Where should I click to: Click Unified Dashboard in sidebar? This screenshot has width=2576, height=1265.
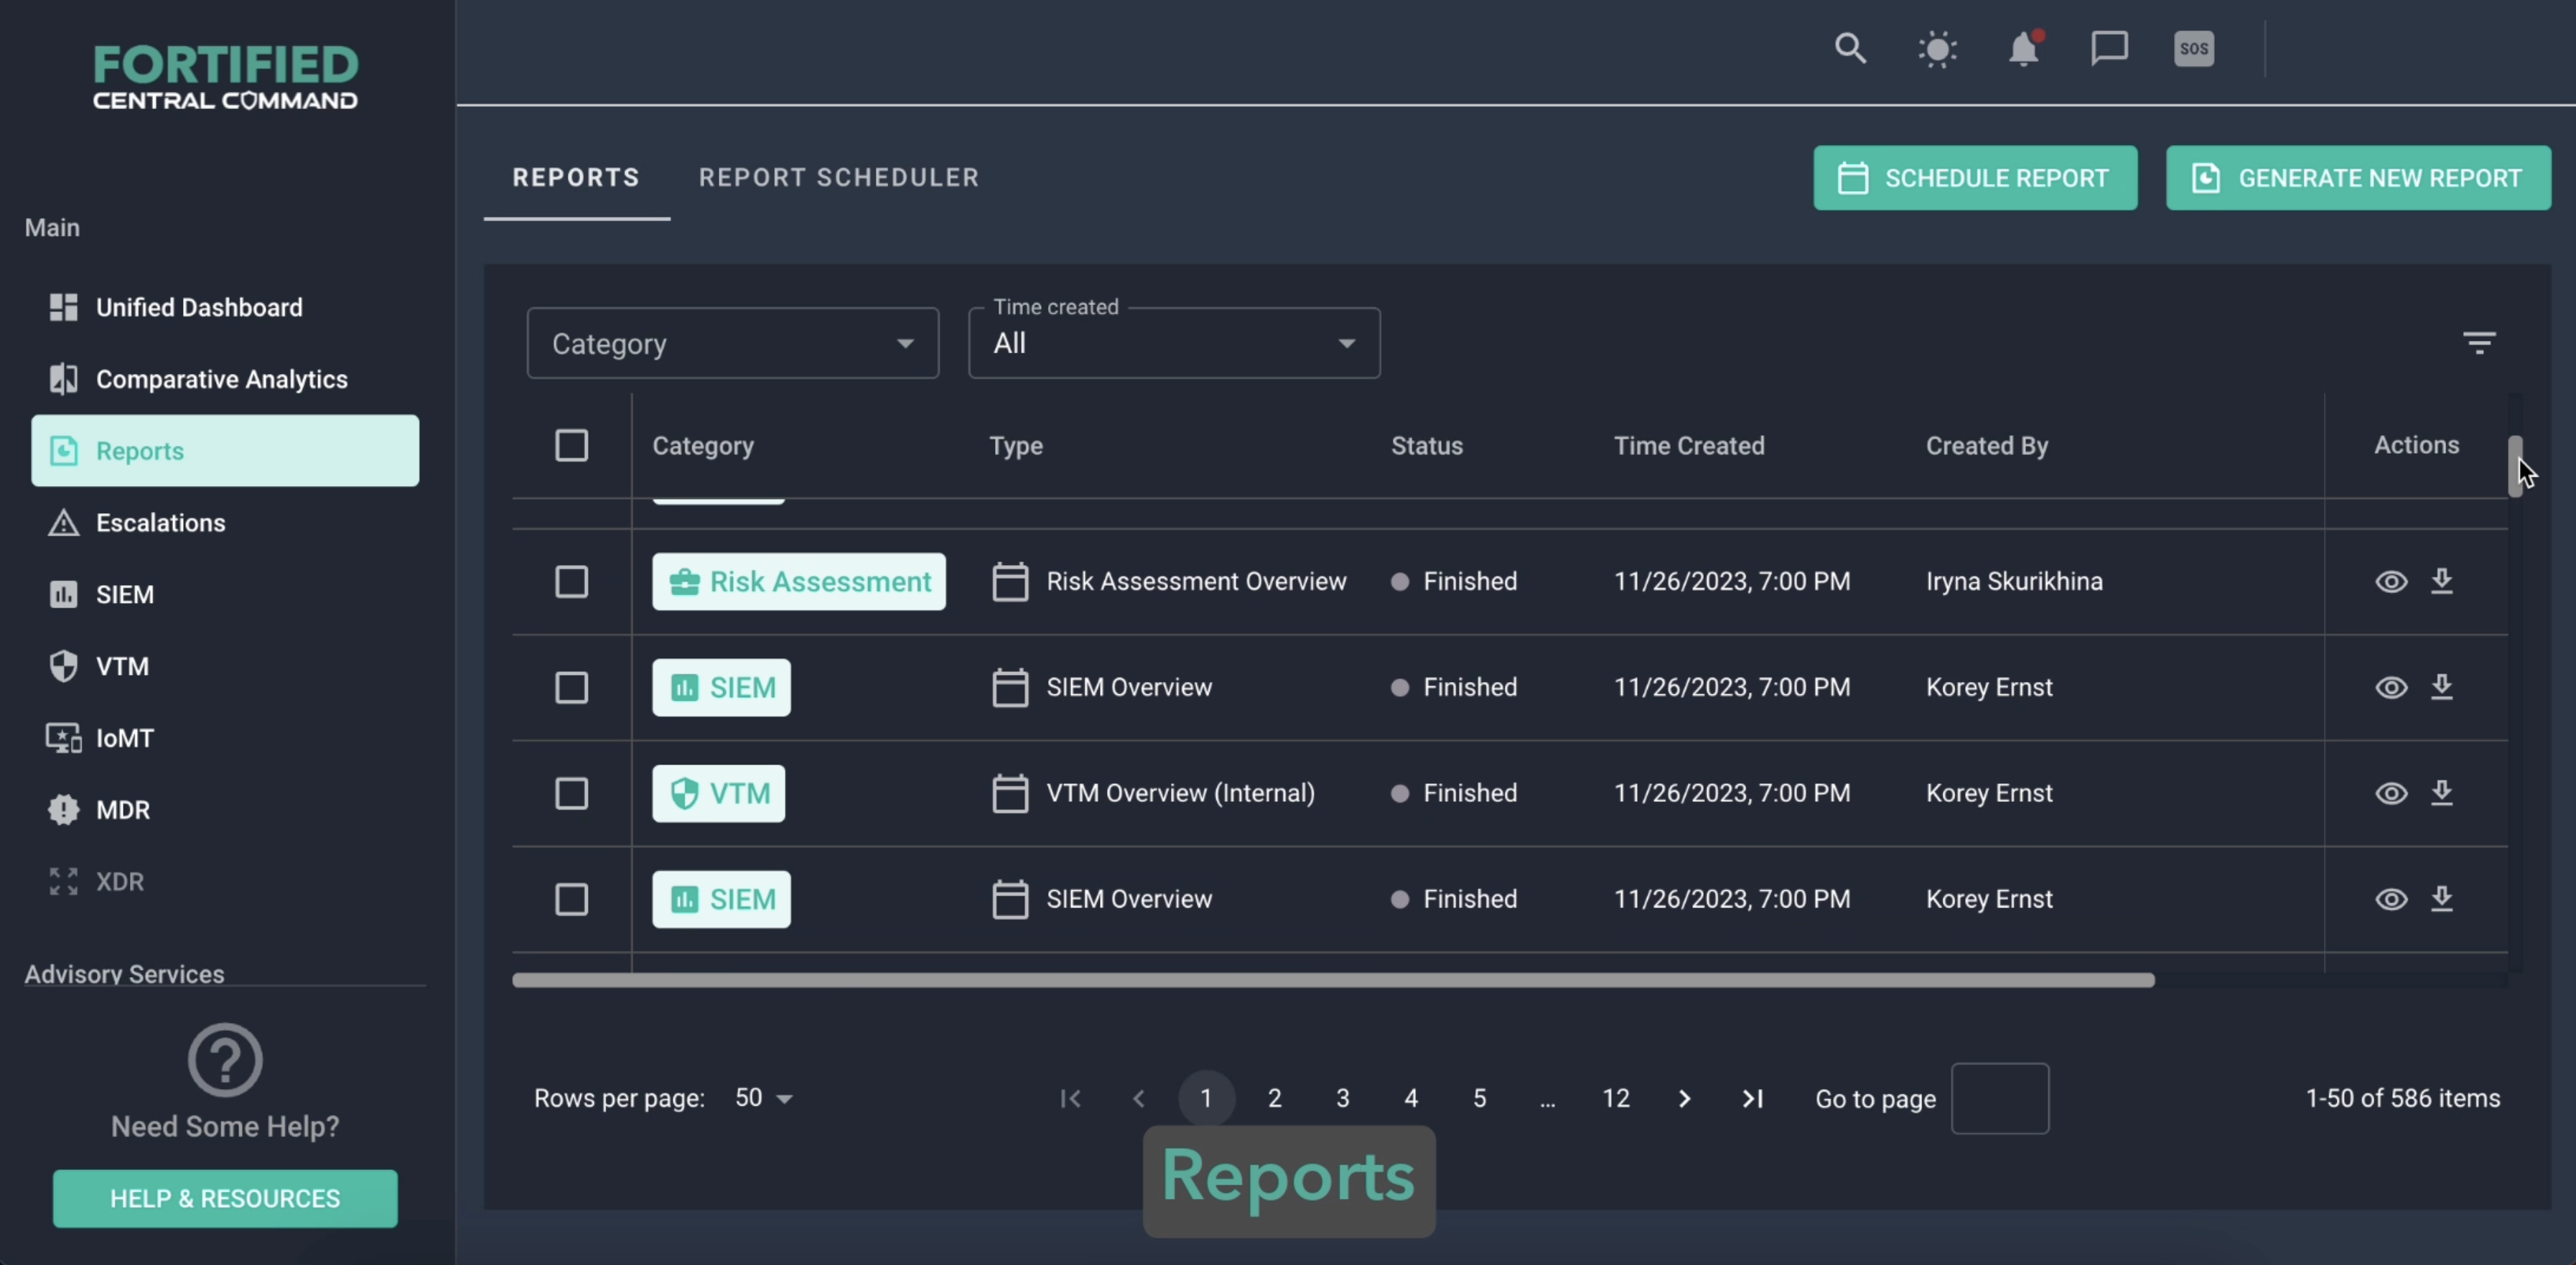point(225,307)
